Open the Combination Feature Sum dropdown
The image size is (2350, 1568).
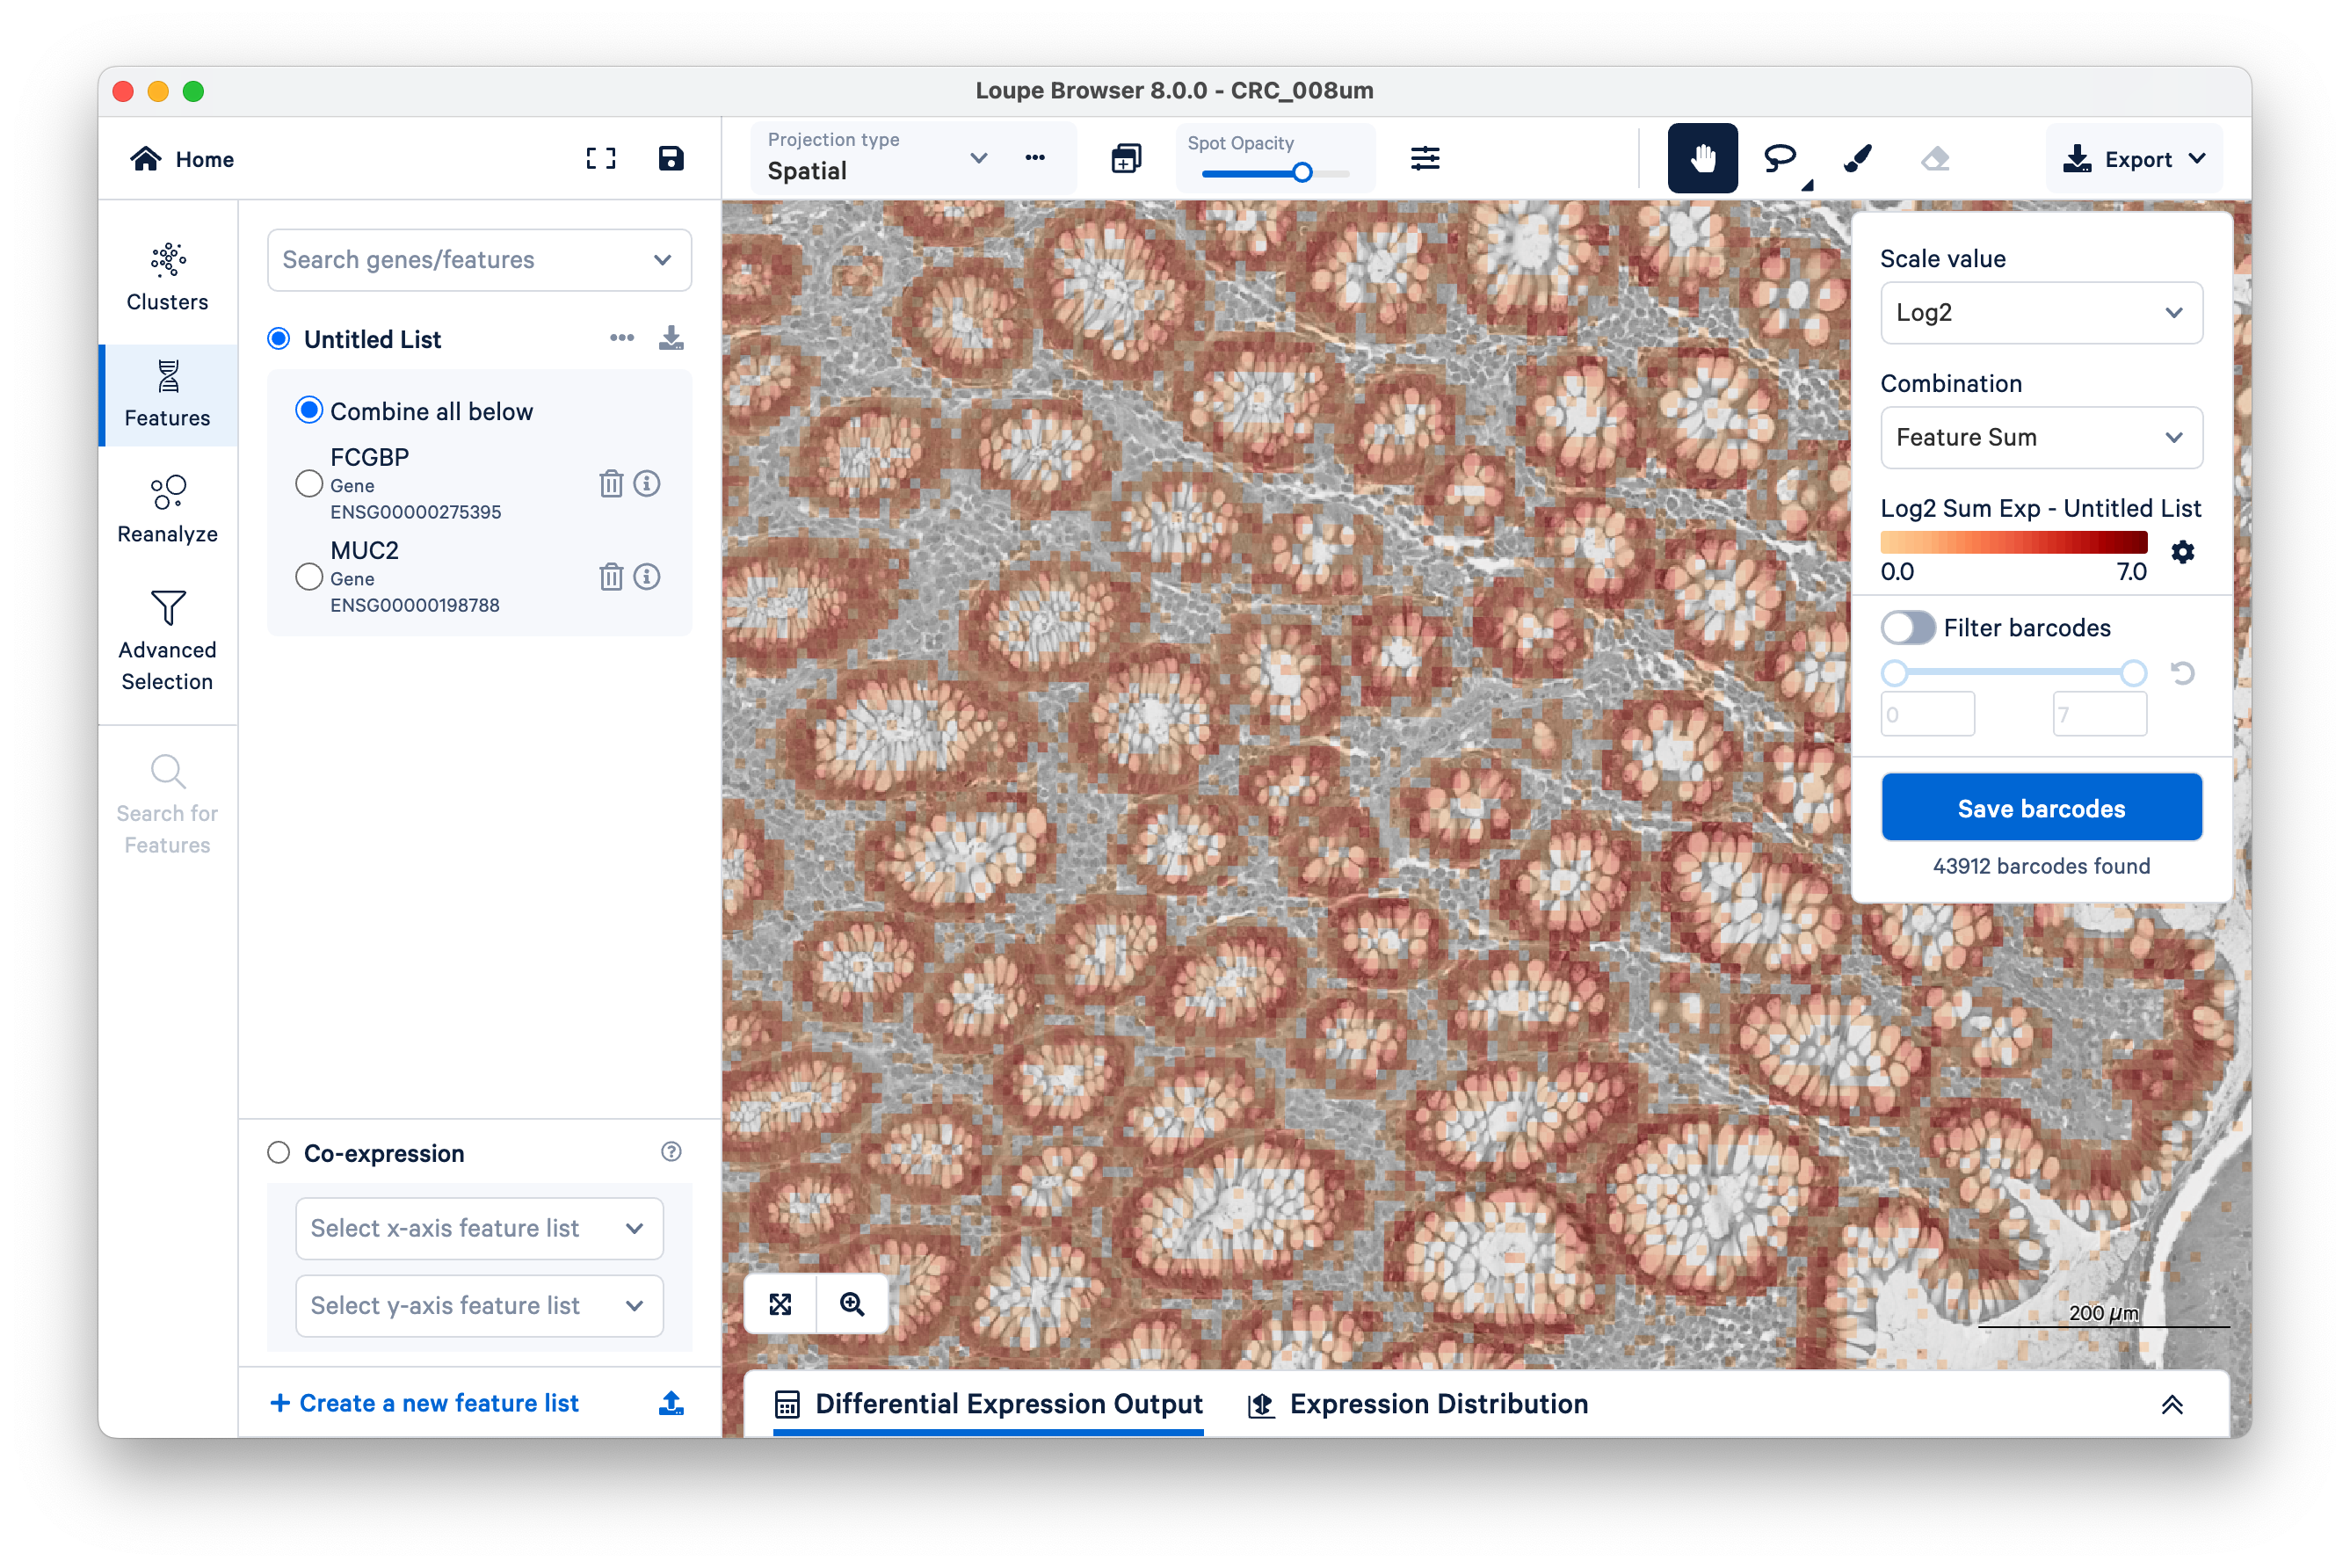pyautogui.click(x=2040, y=438)
